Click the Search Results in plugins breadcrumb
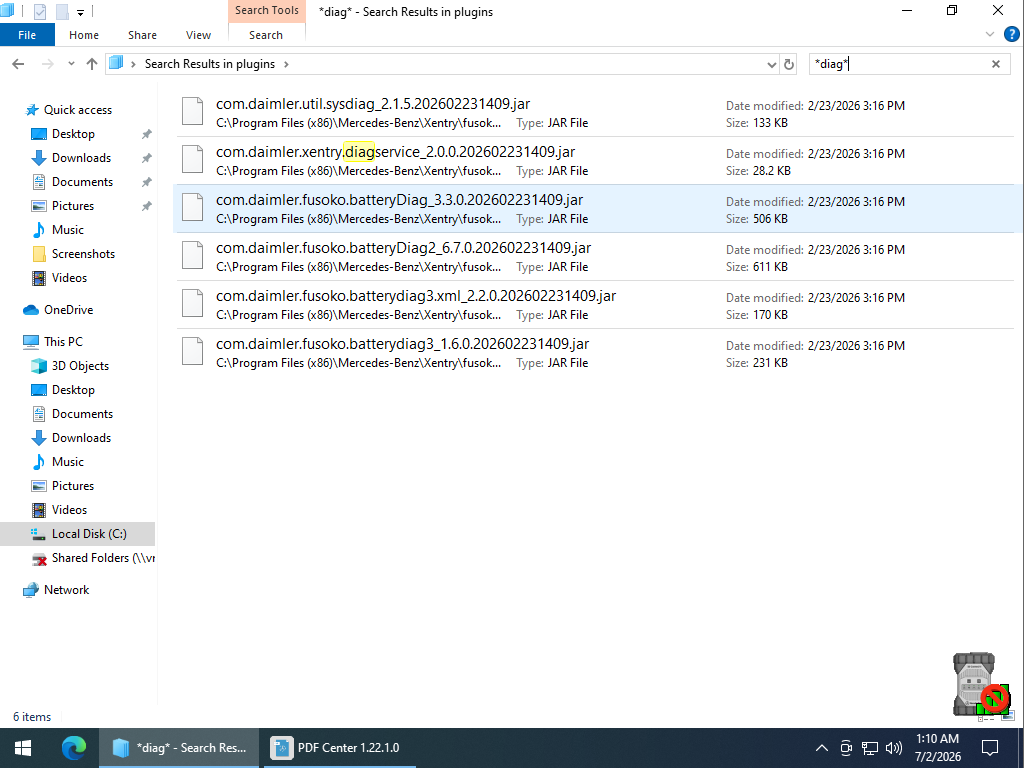 (210, 64)
